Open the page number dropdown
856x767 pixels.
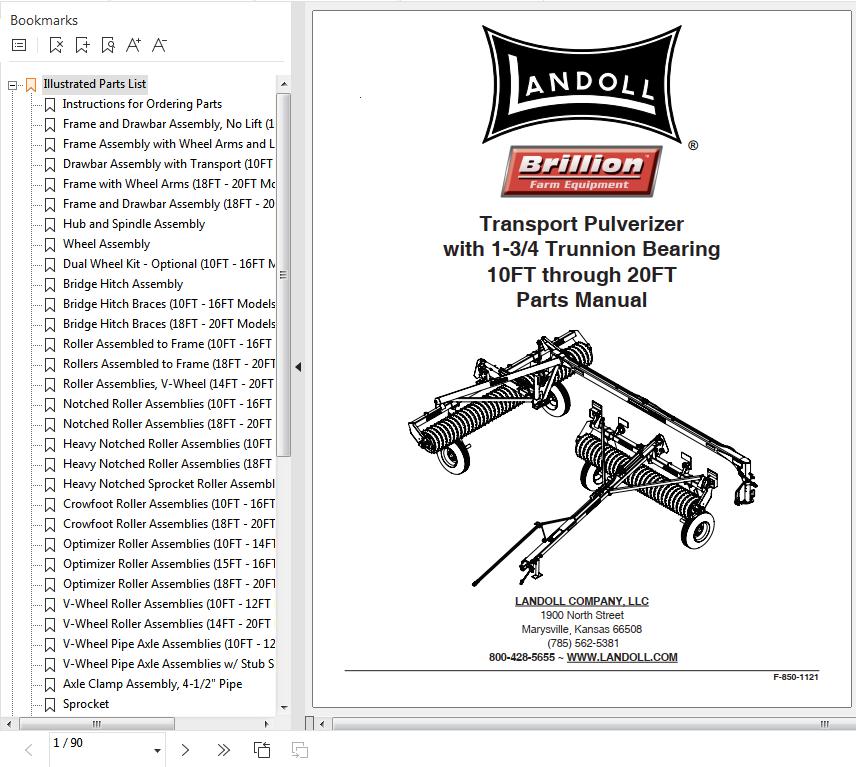(x=157, y=751)
